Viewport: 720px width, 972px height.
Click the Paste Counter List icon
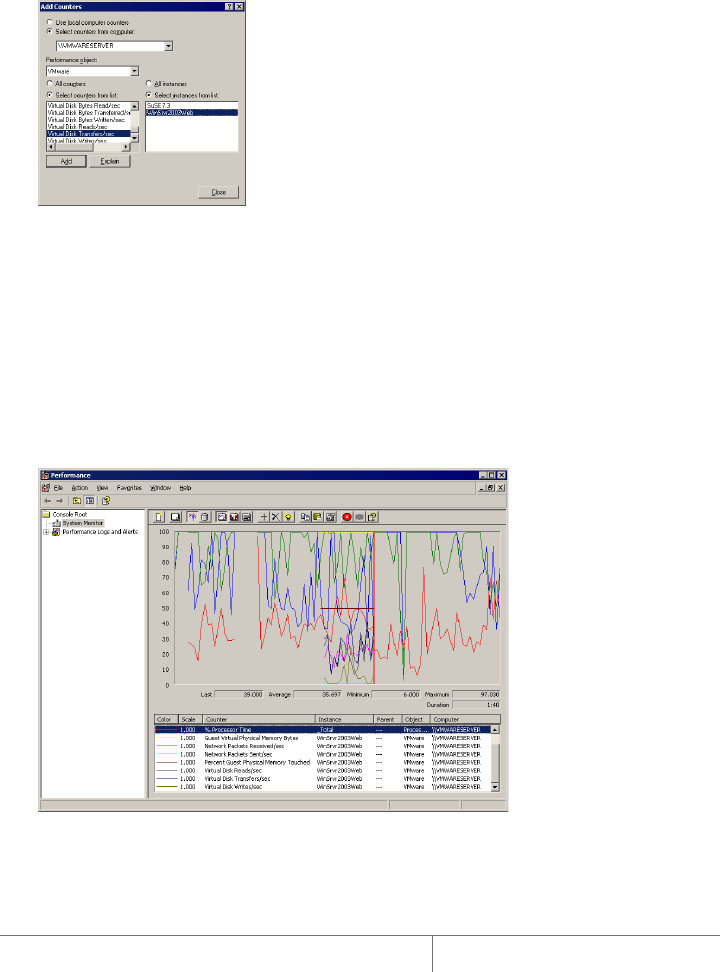tap(318, 516)
